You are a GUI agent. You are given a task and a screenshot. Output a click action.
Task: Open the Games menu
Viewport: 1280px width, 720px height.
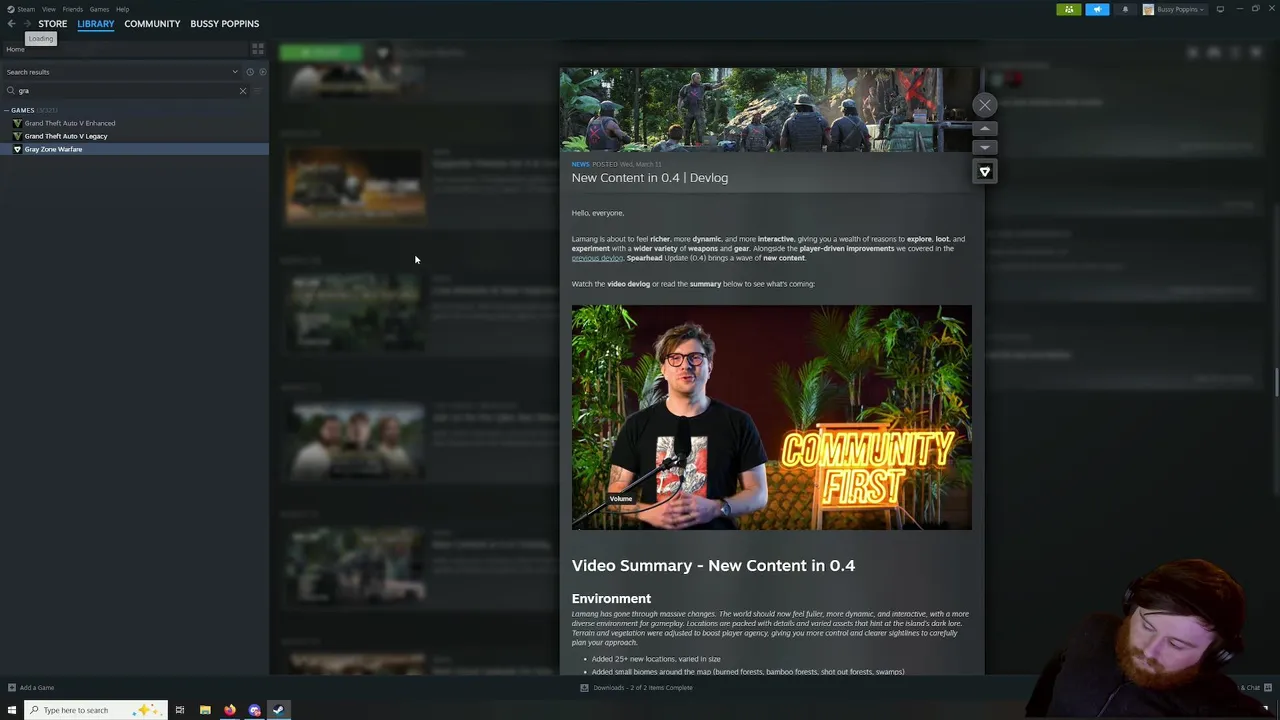(99, 9)
